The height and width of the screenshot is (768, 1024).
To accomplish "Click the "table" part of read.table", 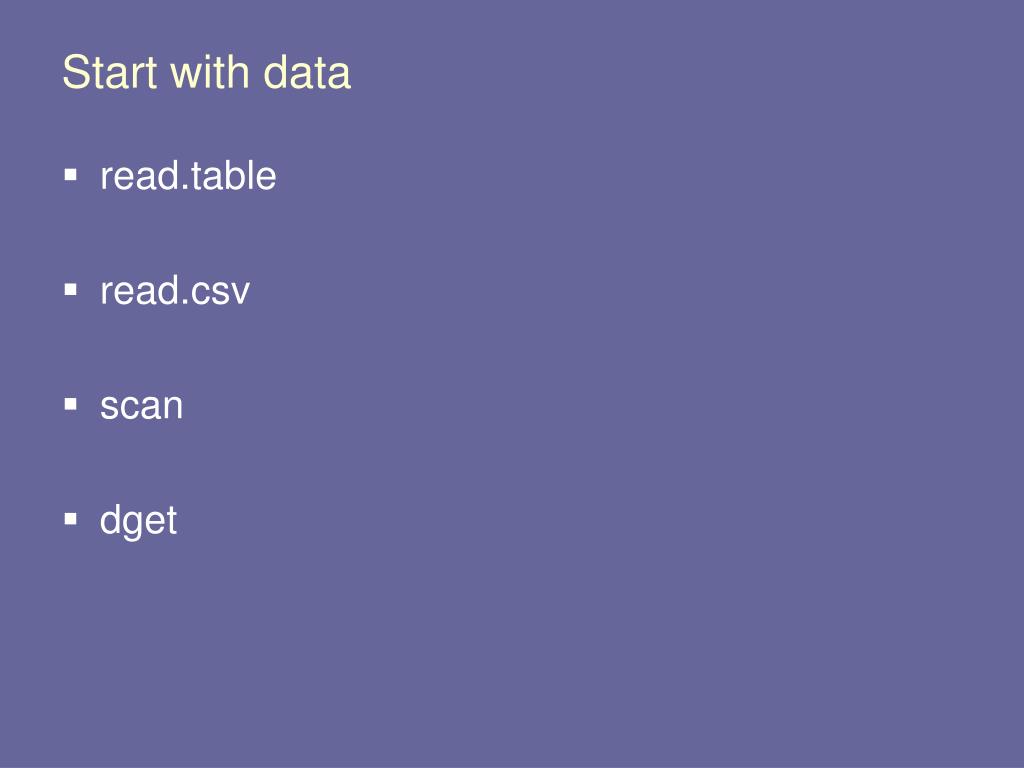I will pos(234,176).
